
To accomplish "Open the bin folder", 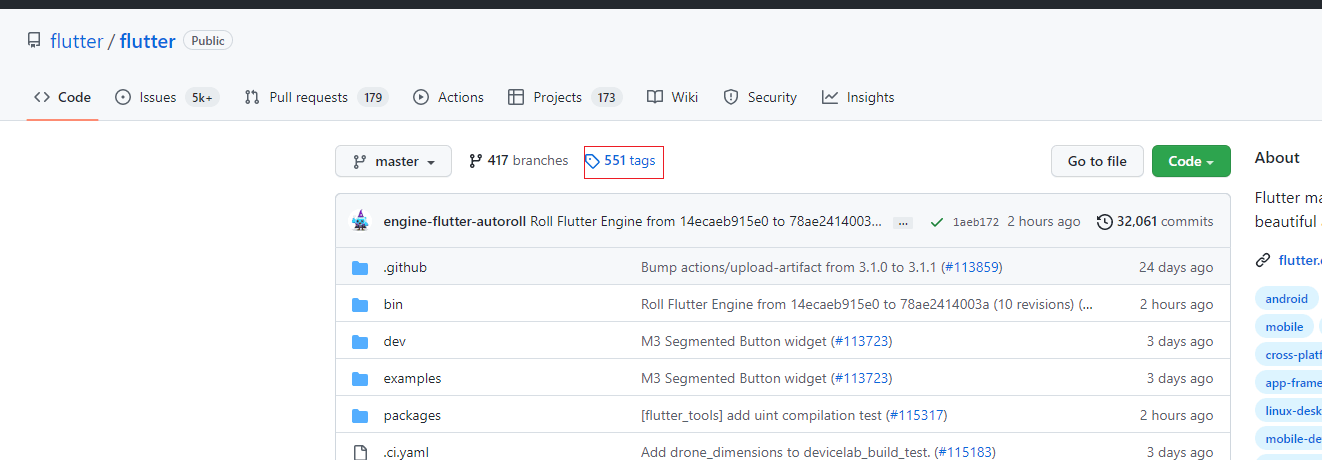I will point(393,304).
